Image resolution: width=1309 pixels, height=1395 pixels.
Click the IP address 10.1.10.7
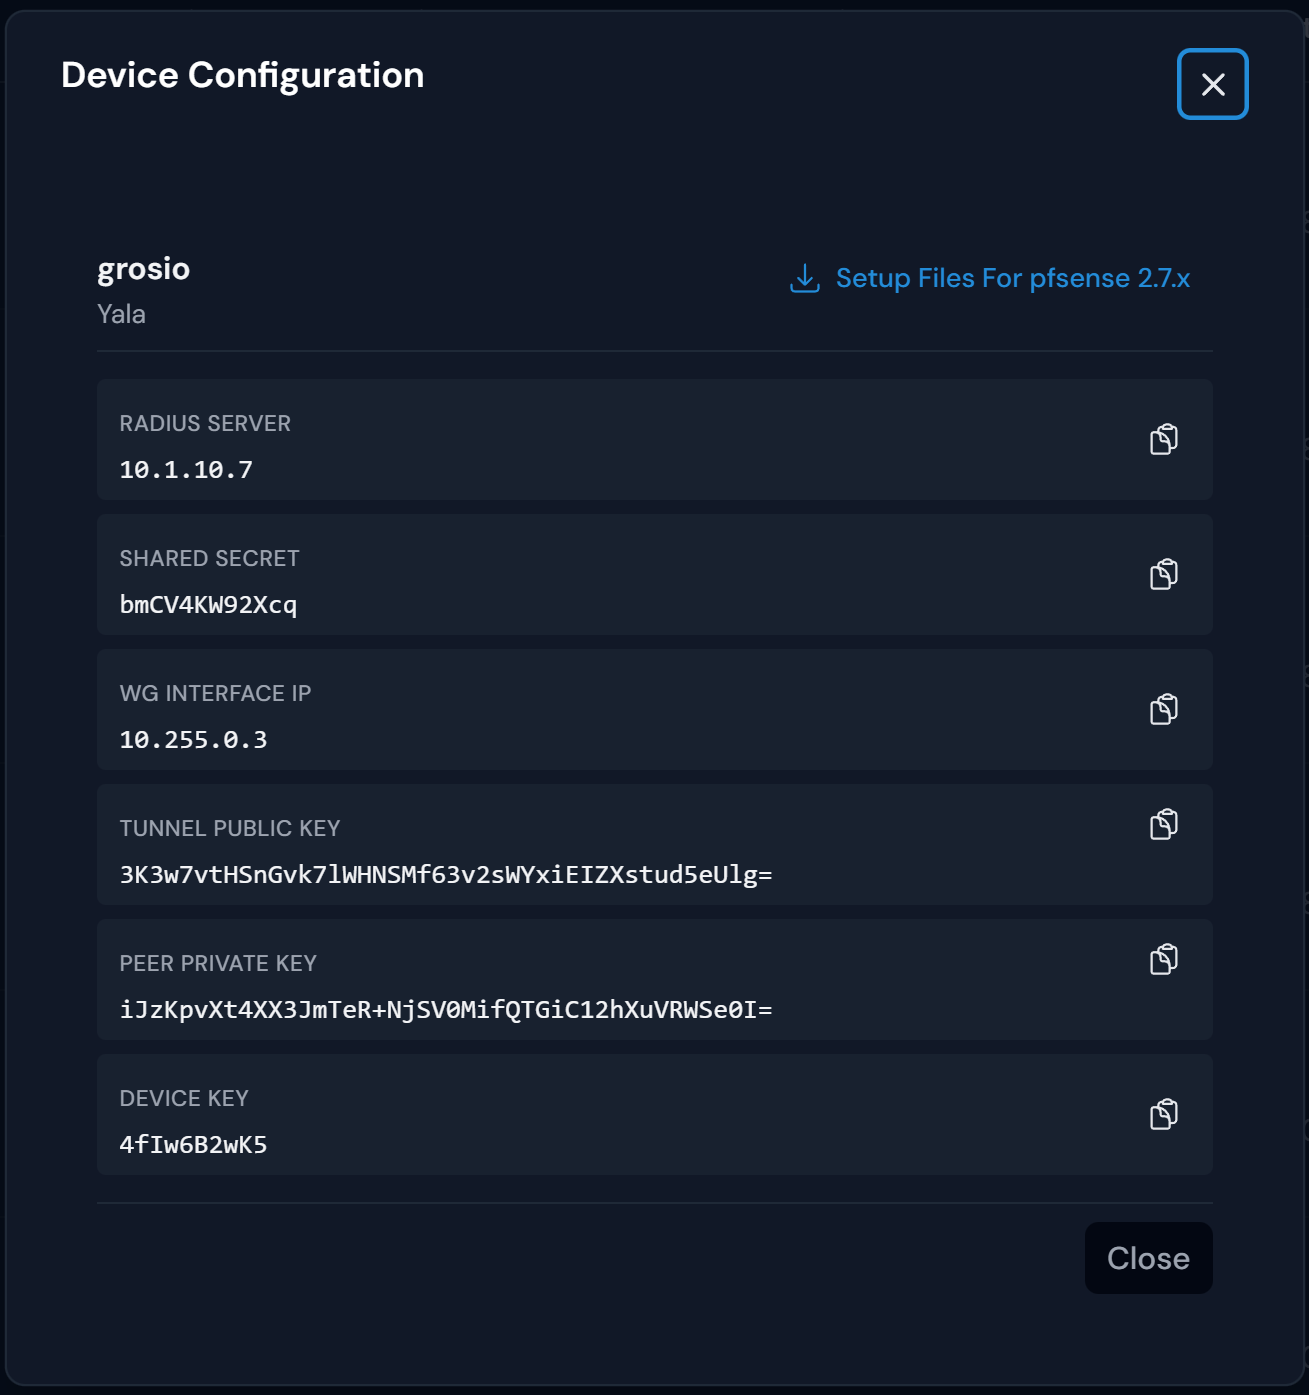(x=186, y=467)
